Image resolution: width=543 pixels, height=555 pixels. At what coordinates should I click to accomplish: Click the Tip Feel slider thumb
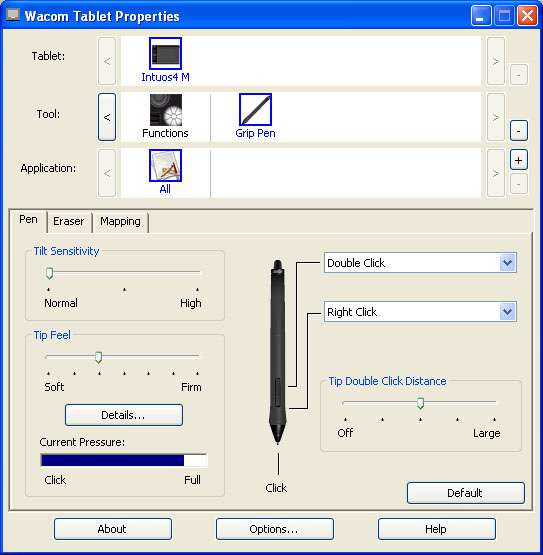(99, 357)
